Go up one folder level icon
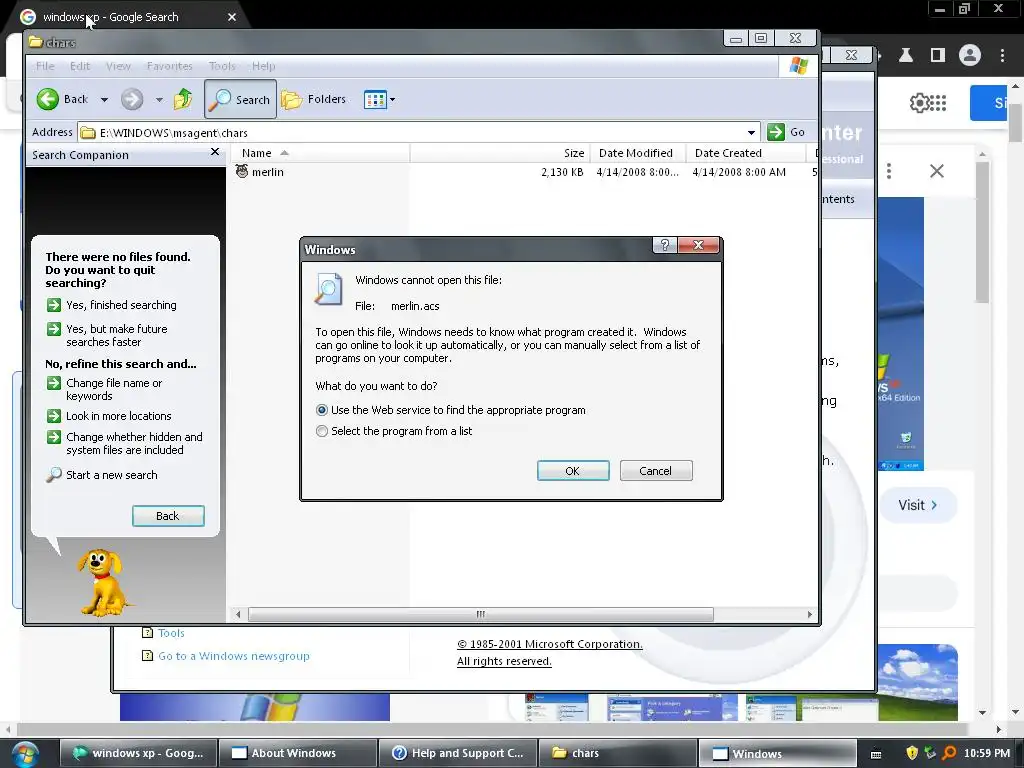Viewport: 1024px width, 768px height. [183, 99]
